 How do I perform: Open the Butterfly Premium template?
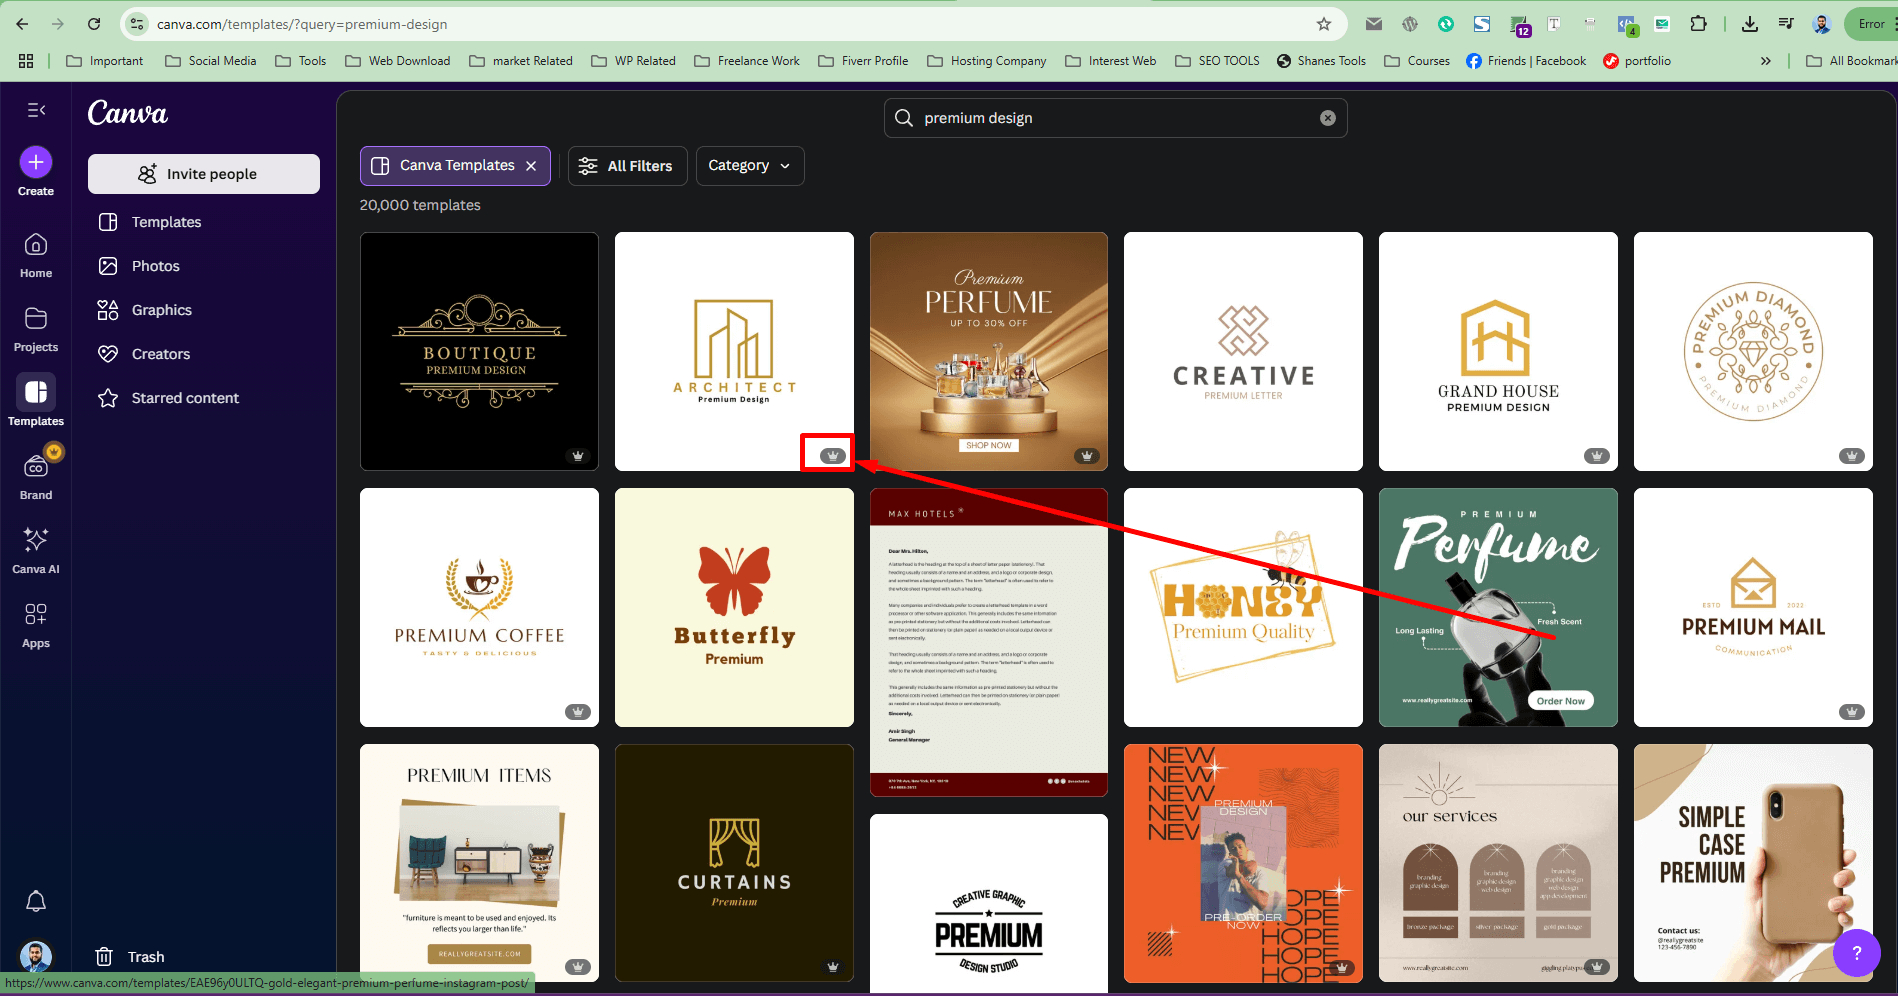click(x=734, y=608)
